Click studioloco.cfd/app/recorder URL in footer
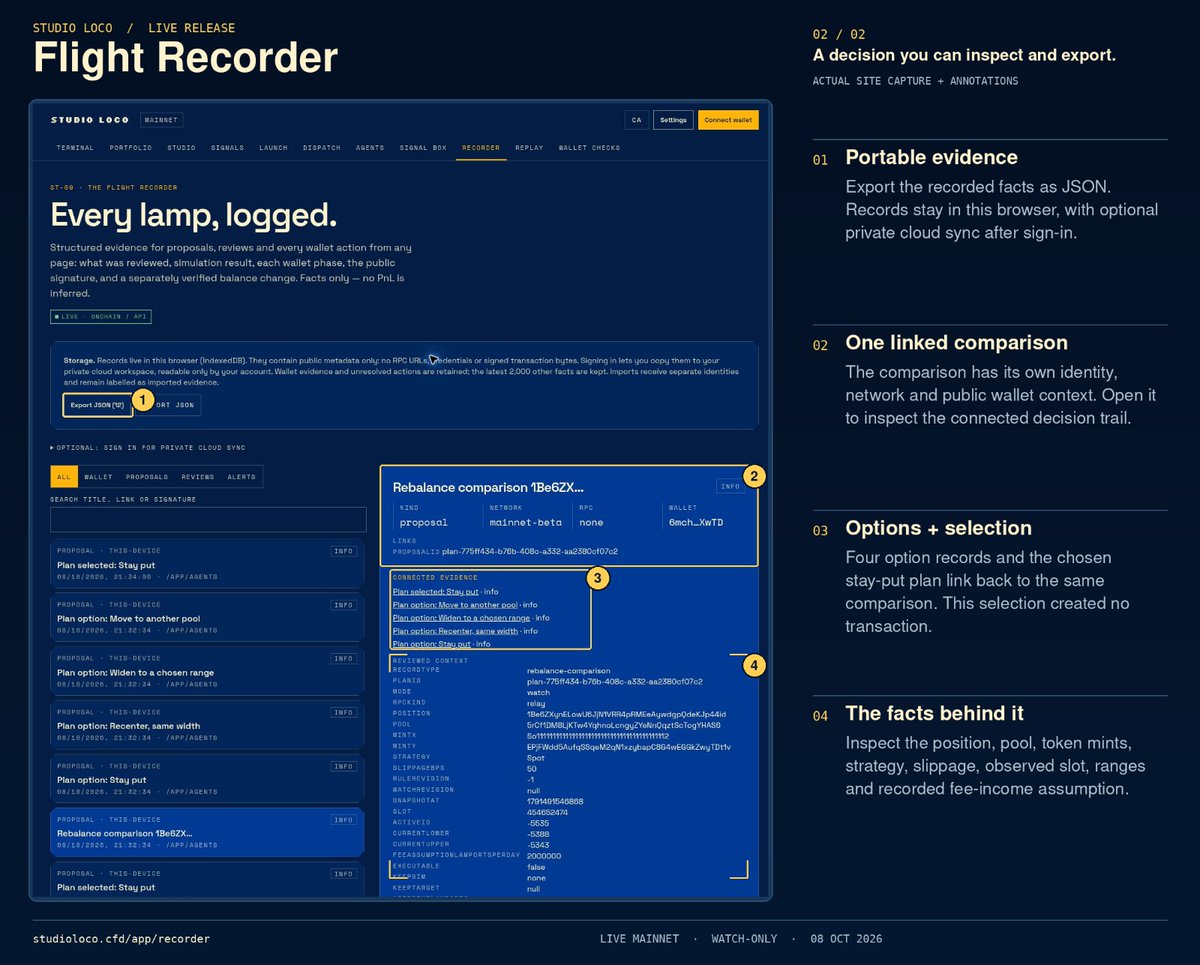The height and width of the screenshot is (965, 1200). click(121, 939)
